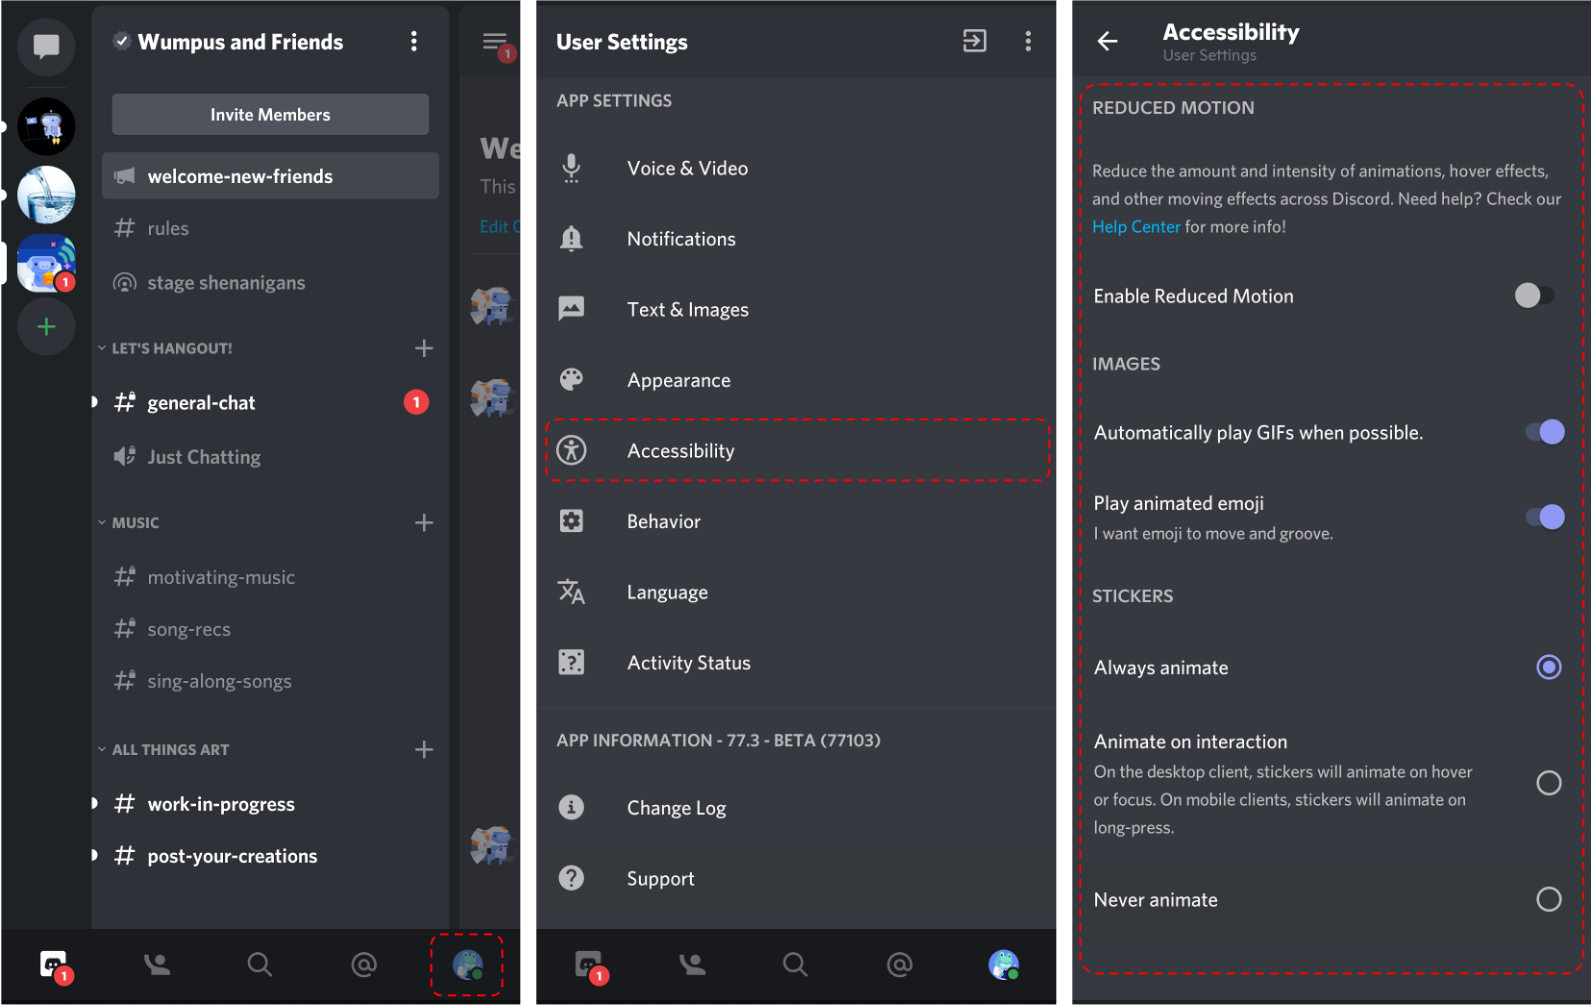Collapse the ALL THINGS ART category

(x=164, y=750)
